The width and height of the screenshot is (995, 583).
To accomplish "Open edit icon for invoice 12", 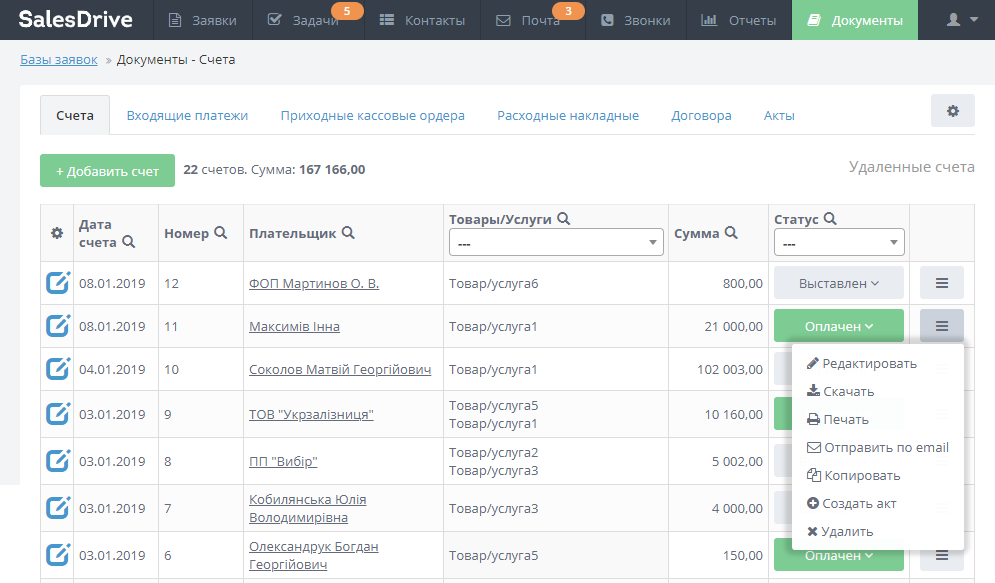I will tap(58, 282).
